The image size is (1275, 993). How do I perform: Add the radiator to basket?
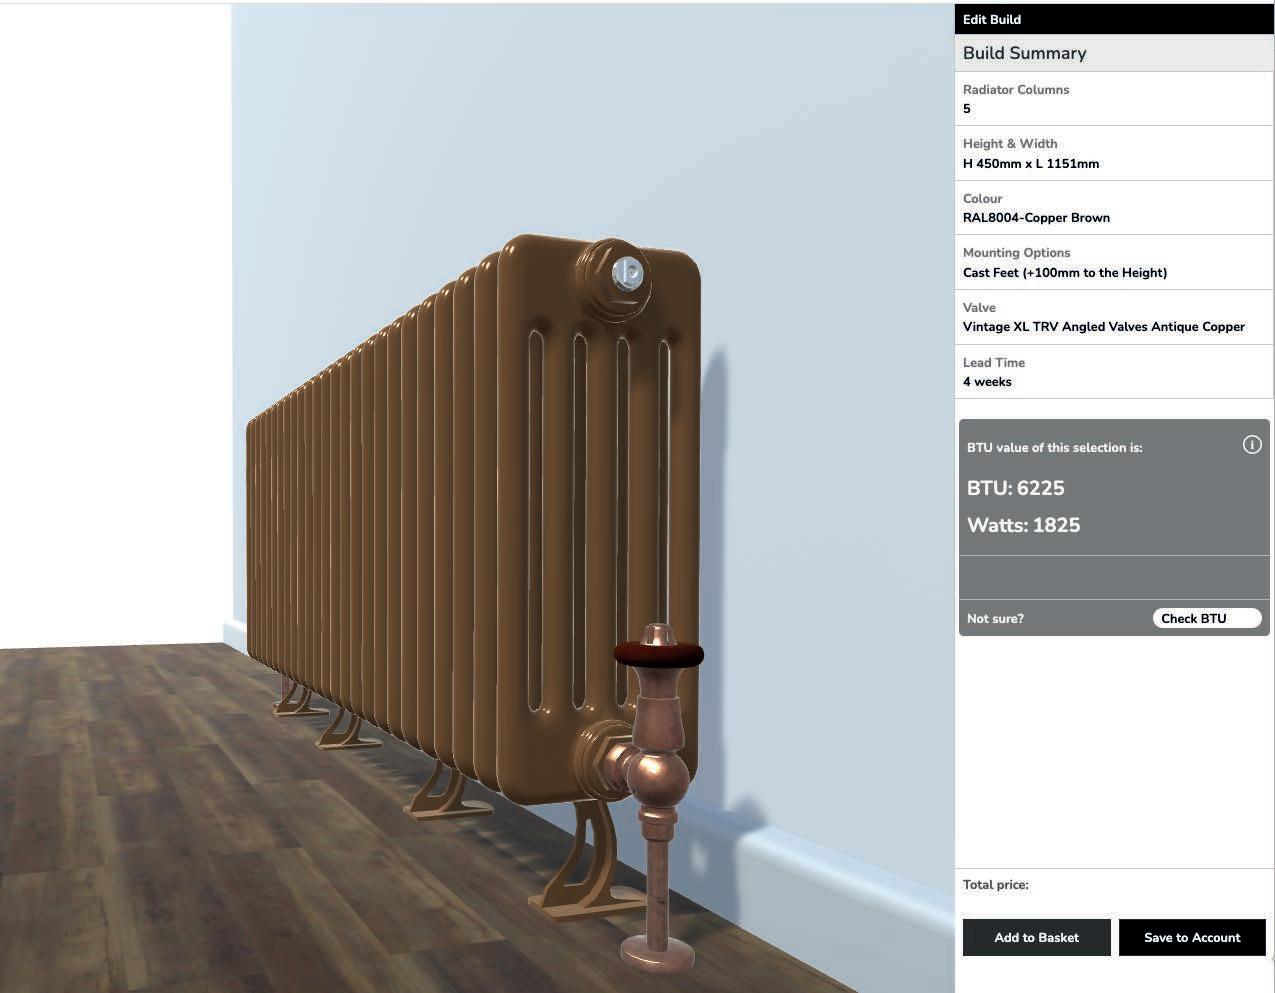(1036, 937)
